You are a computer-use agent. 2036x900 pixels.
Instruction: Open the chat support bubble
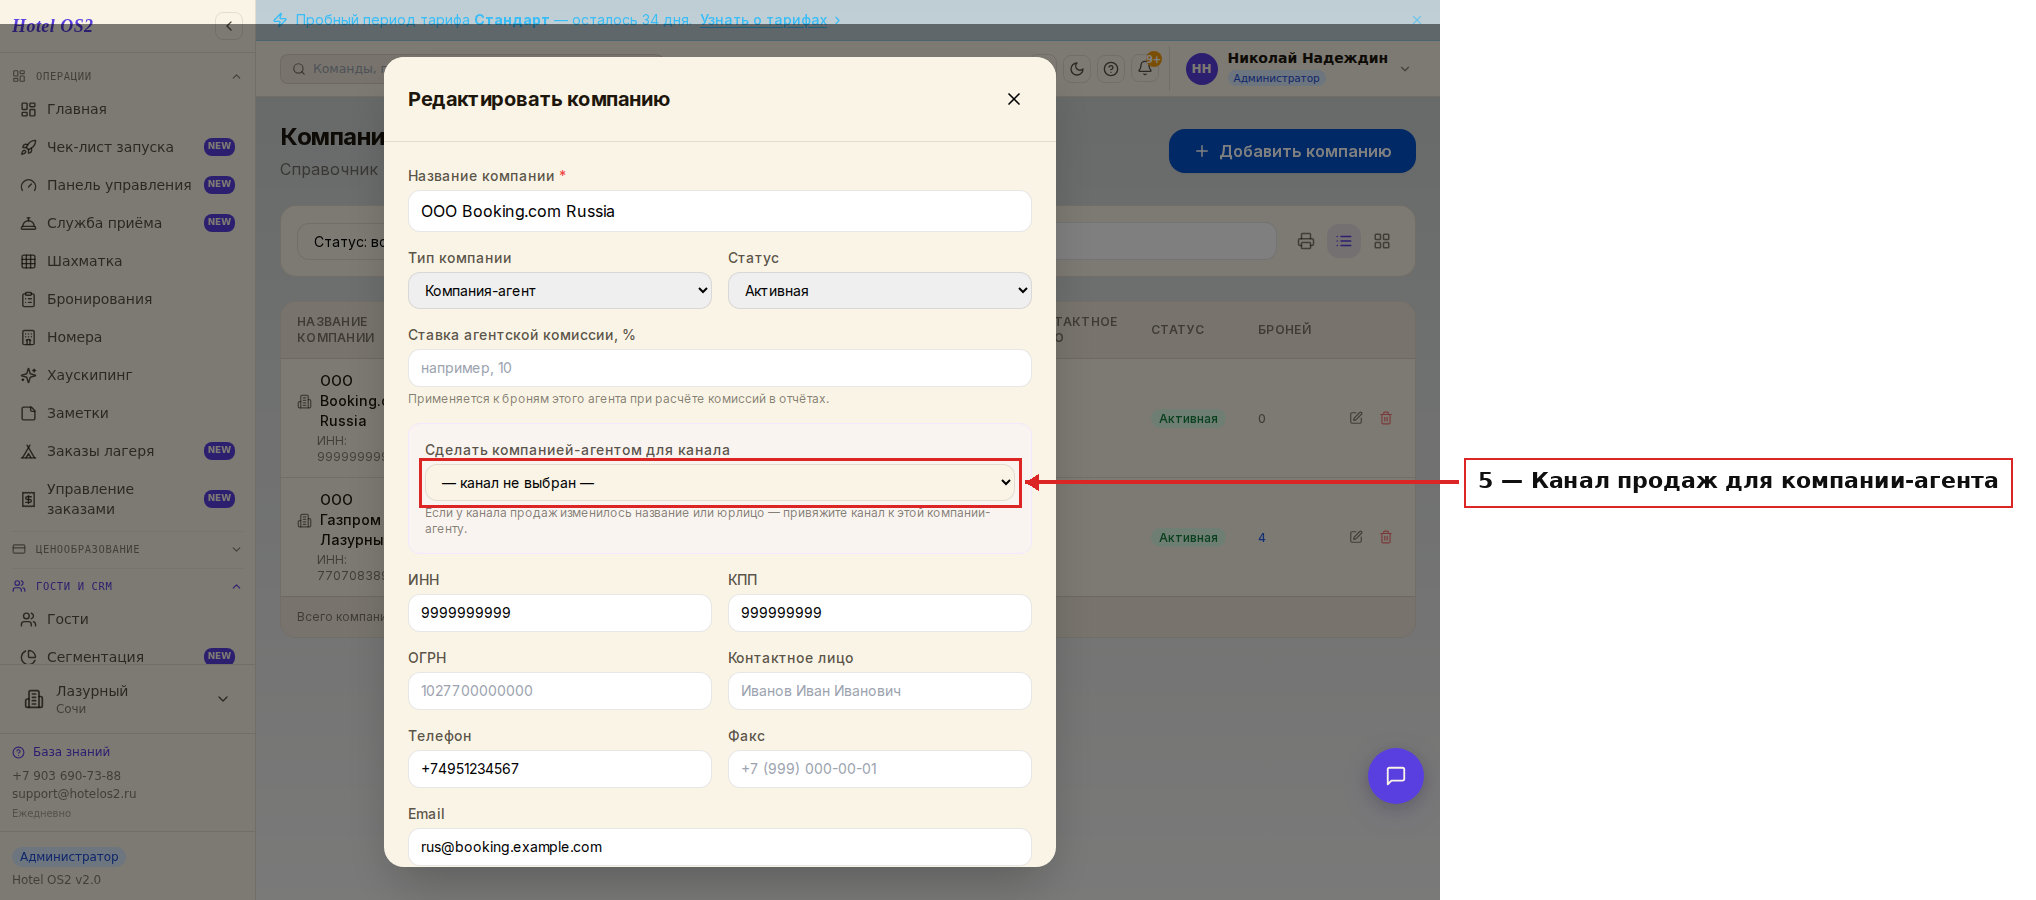(1396, 776)
